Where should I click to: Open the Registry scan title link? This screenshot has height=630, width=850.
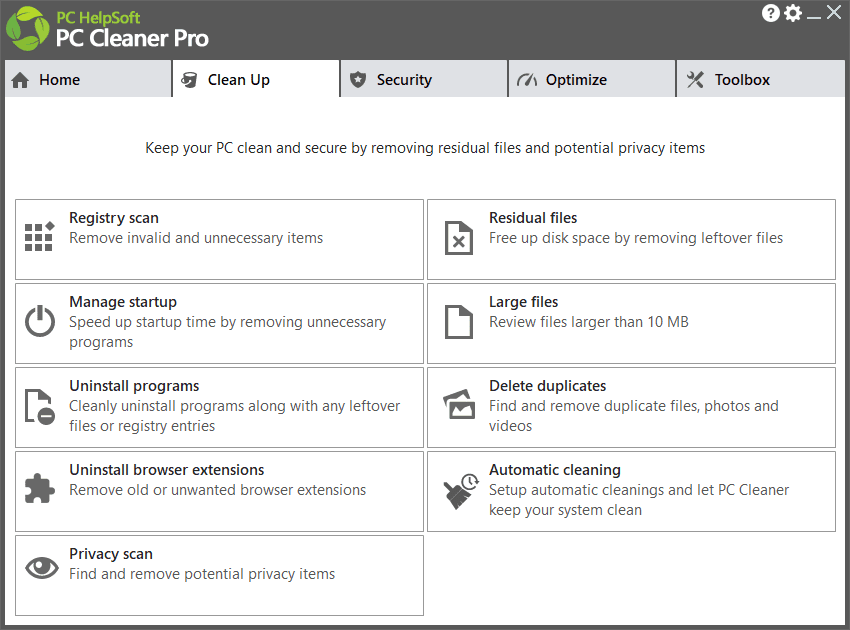pyautogui.click(x=114, y=218)
